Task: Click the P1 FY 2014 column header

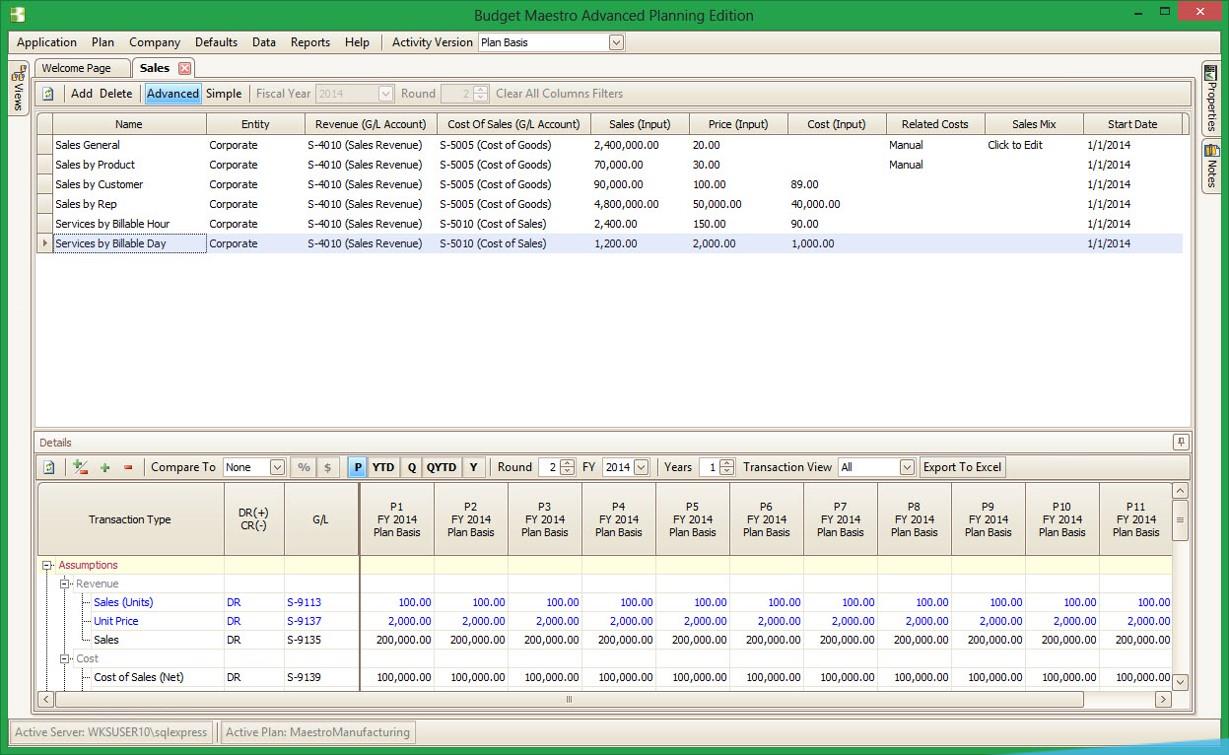Action: pyautogui.click(x=397, y=520)
